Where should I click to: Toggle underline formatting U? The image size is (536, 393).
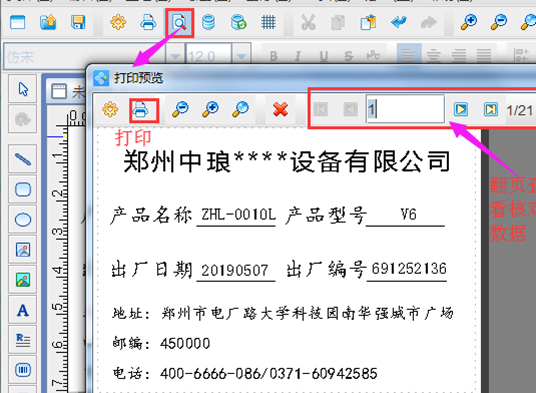(323, 56)
